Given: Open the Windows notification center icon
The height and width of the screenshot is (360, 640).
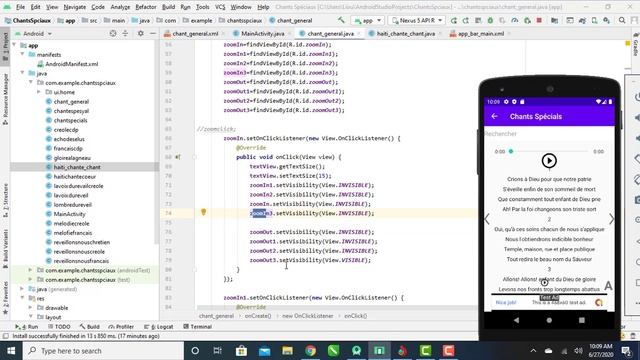Looking at the screenshot, I should click(626, 351).
